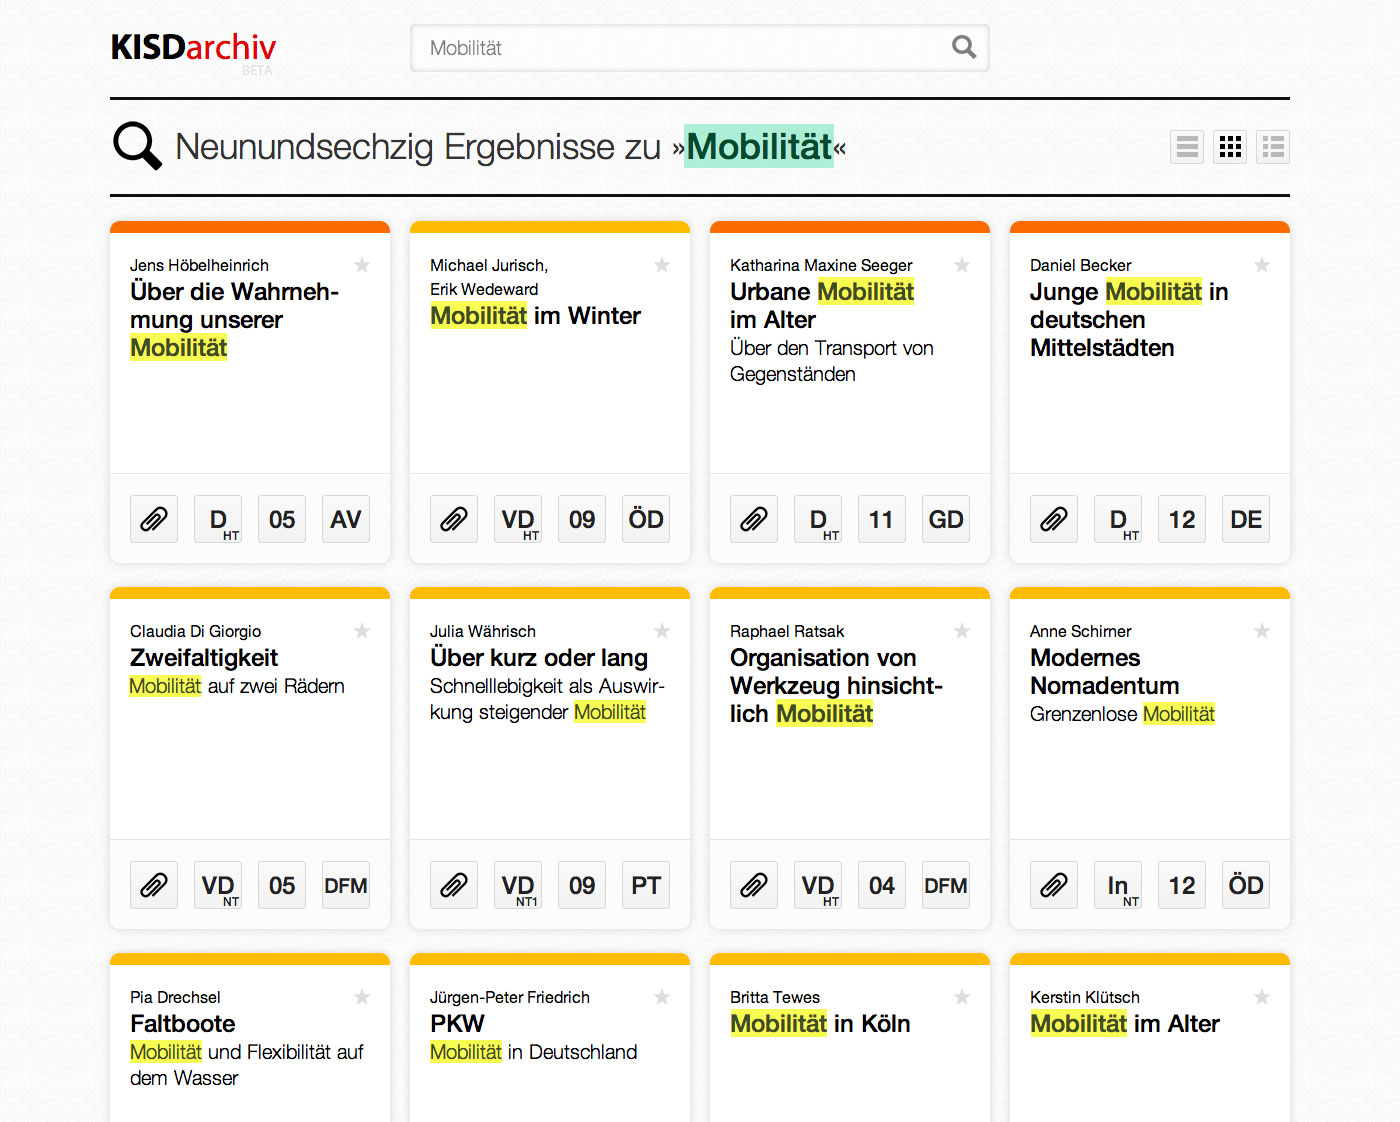The height and width of the screenshot is (1122, 1400).
Task: Favorite the Jens Höbelheinrich card with star
Action: tap(362, 265)
